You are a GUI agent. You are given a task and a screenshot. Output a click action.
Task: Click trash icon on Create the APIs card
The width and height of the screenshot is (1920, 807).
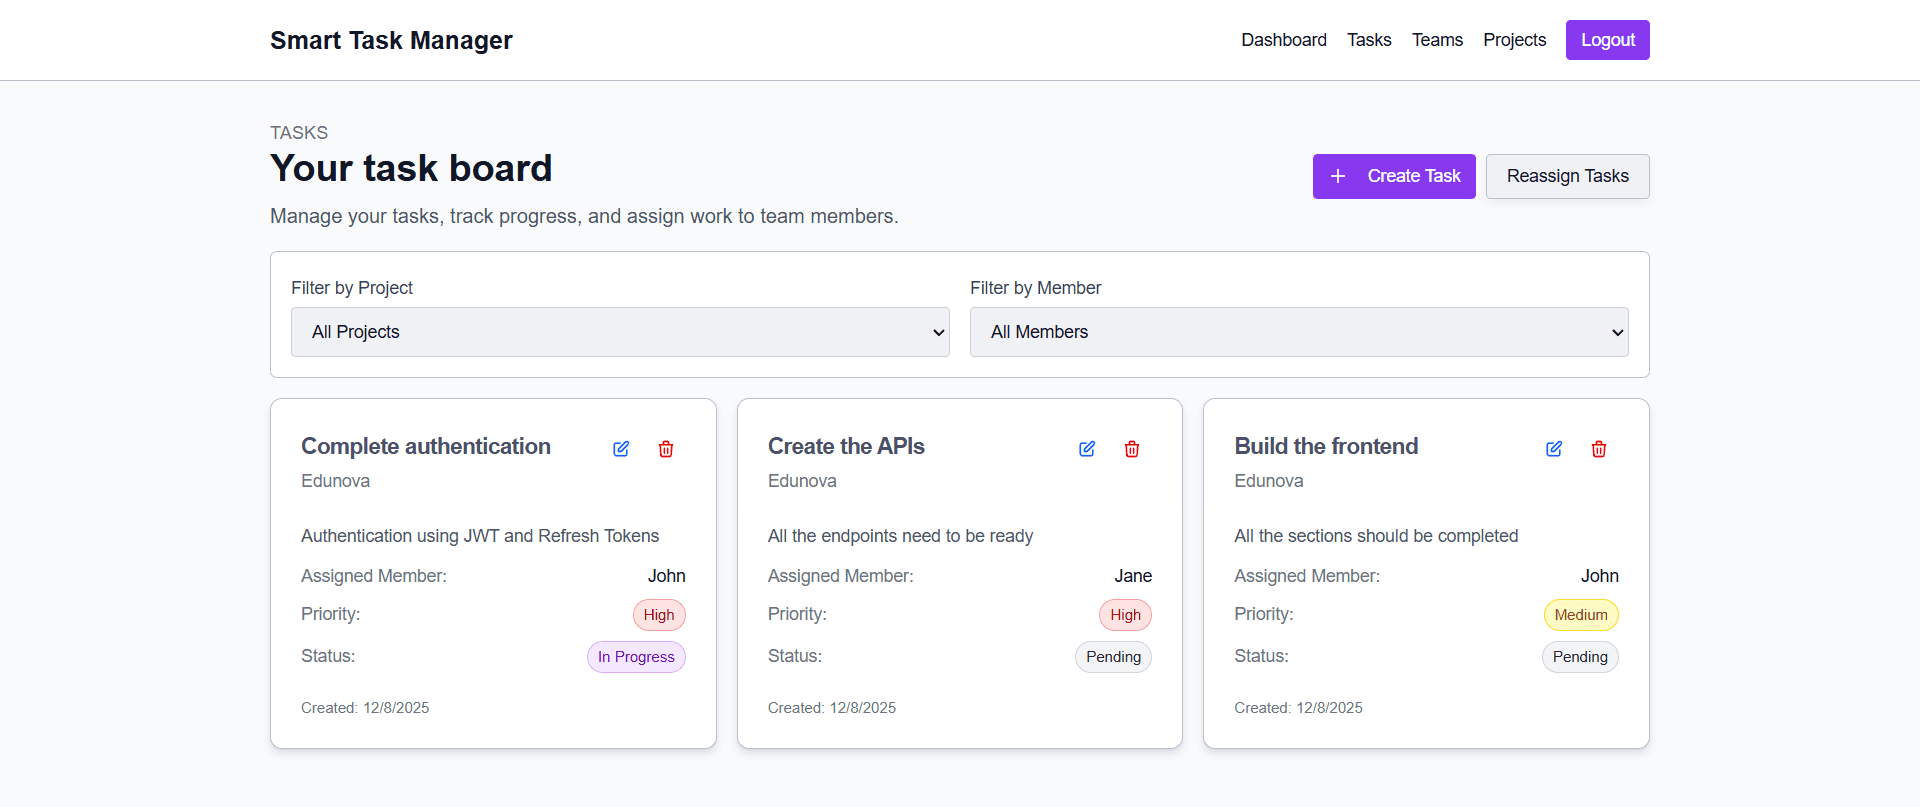coord(1132,449)
